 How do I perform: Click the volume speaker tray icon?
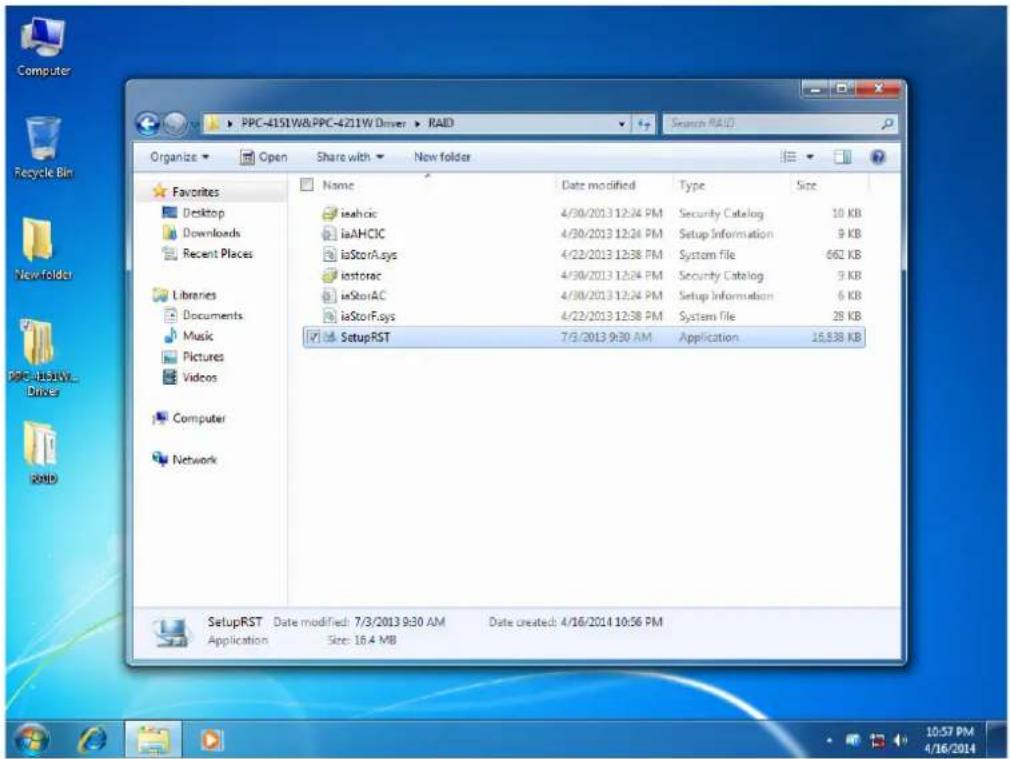pos(900,740)
